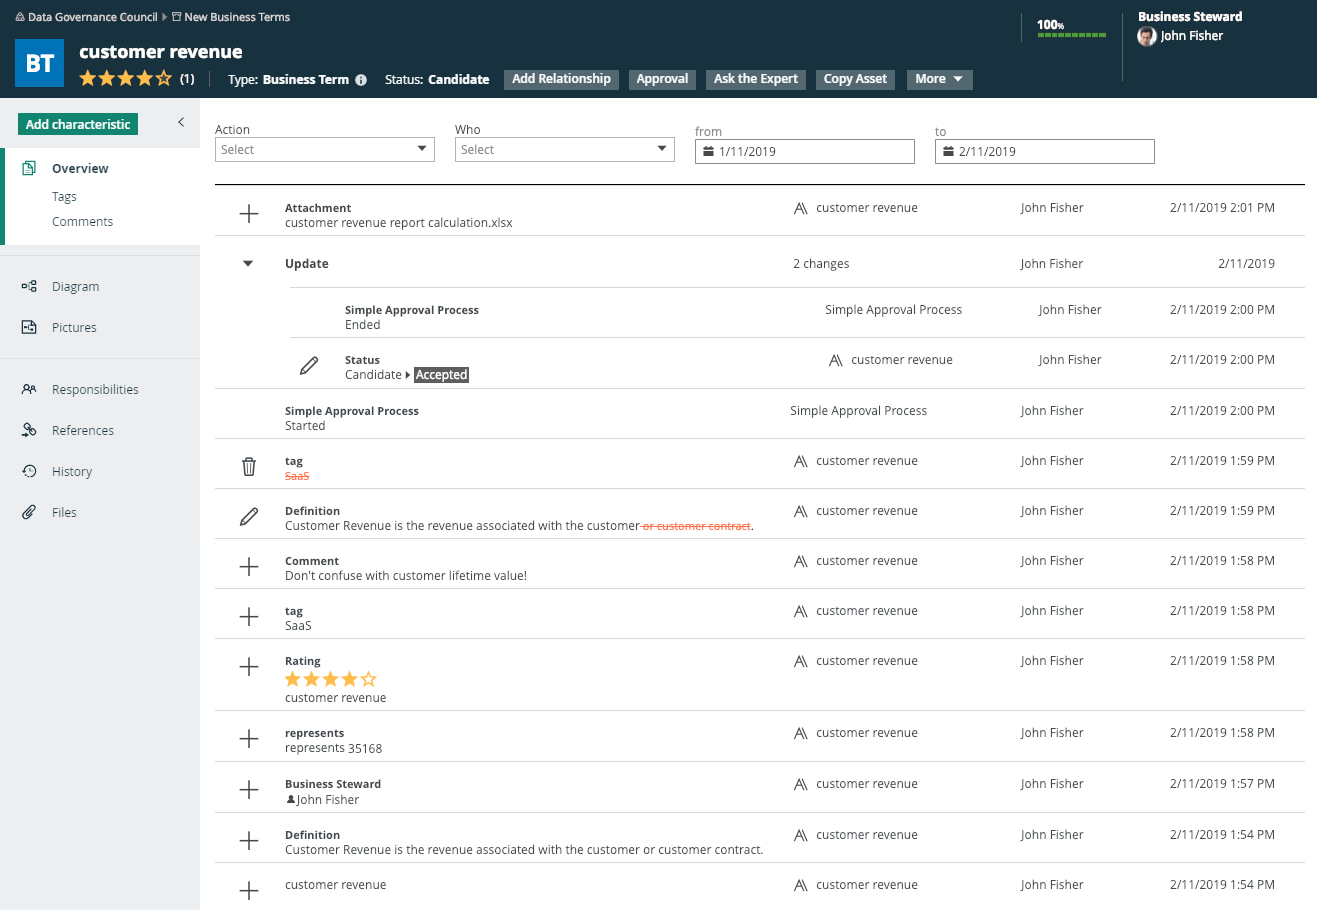Open the Action filter dropdown
The height and width of the screenshot is (910, 1317).
tap(324, 150)
